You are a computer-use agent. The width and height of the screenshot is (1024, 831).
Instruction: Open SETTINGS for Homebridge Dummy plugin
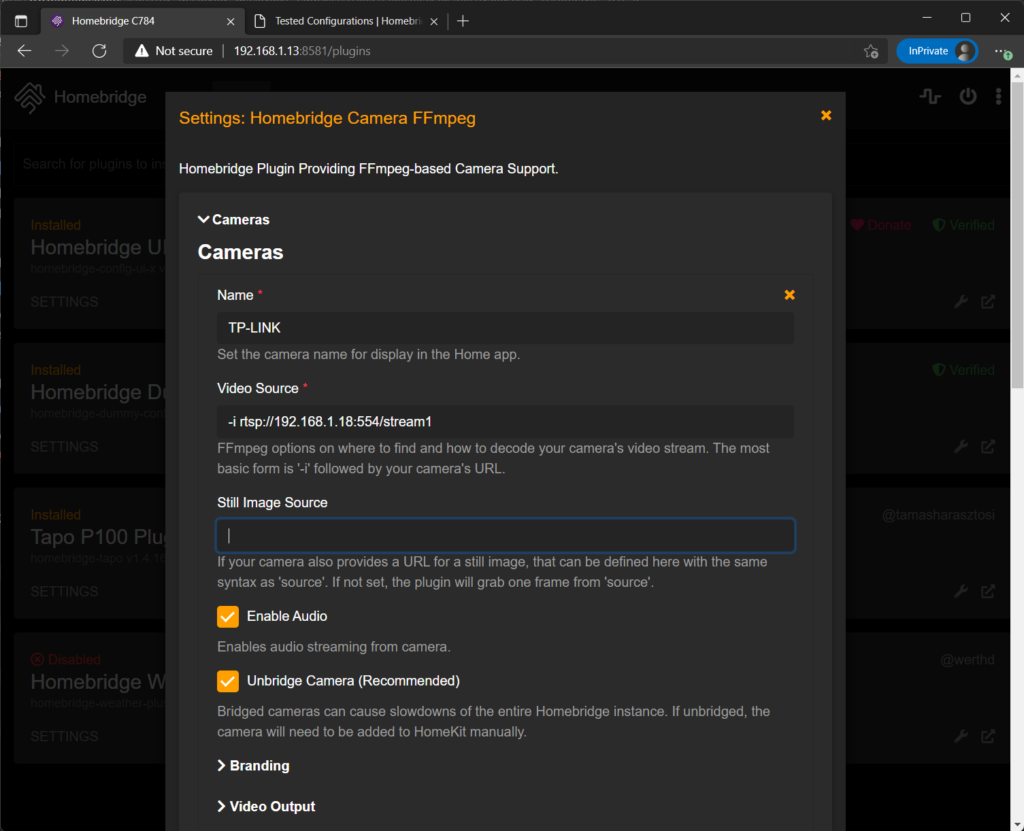point(65,447)
